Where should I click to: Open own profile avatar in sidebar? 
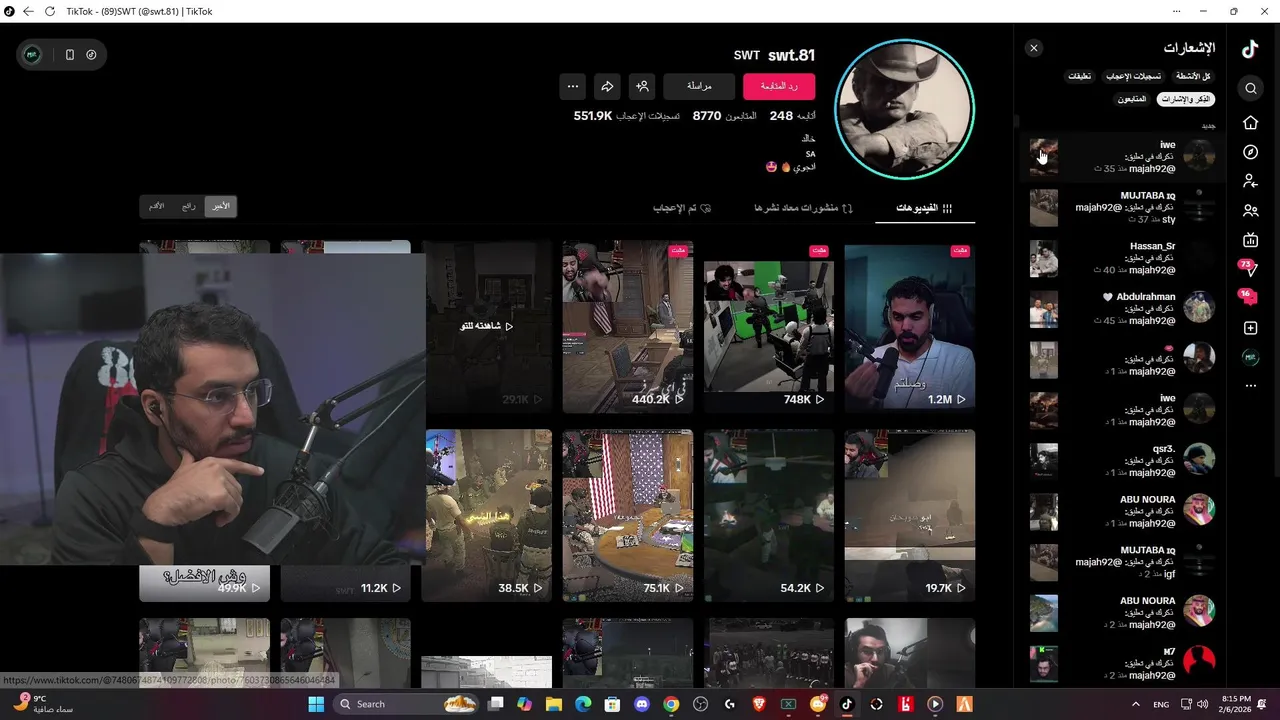[x=1250, y=357]
